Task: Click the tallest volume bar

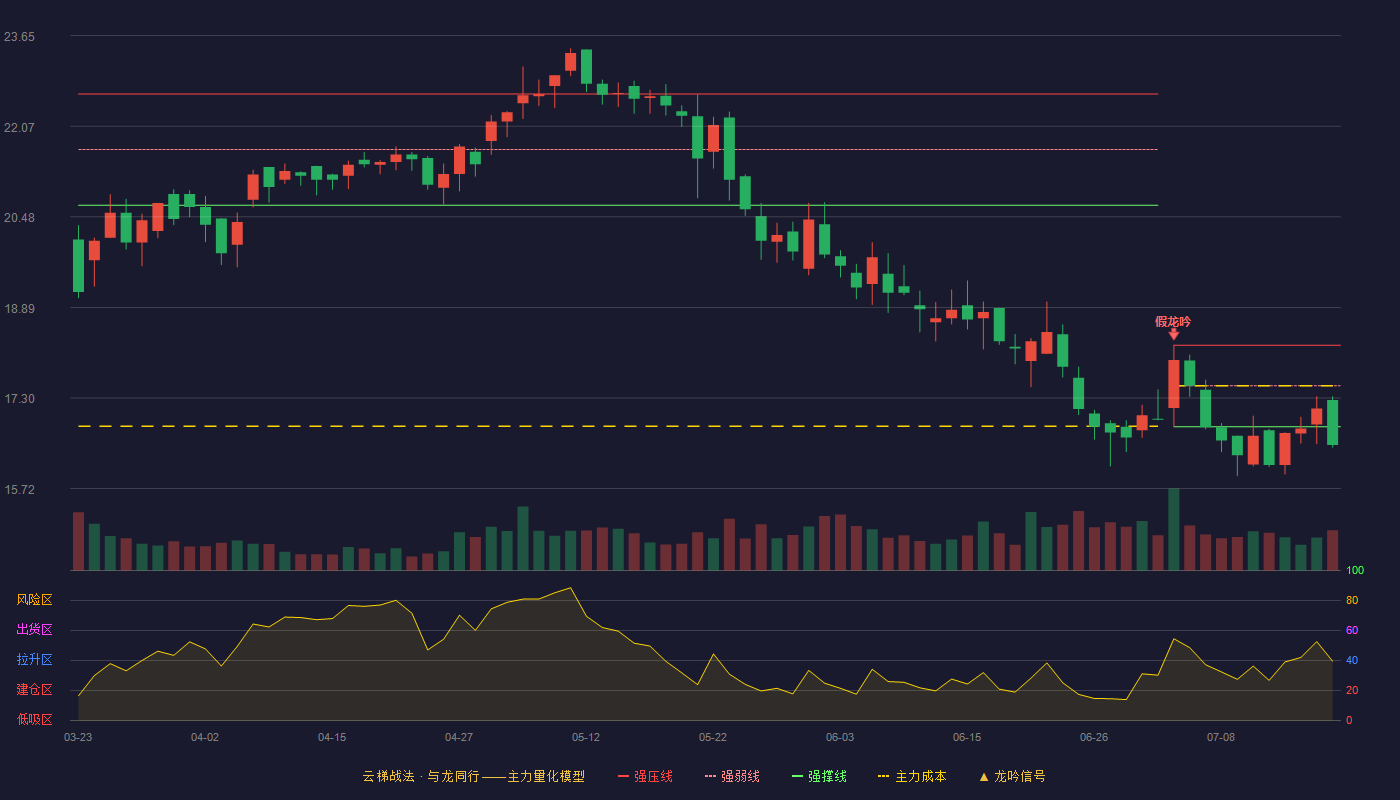Action: tap(1174, 529)
